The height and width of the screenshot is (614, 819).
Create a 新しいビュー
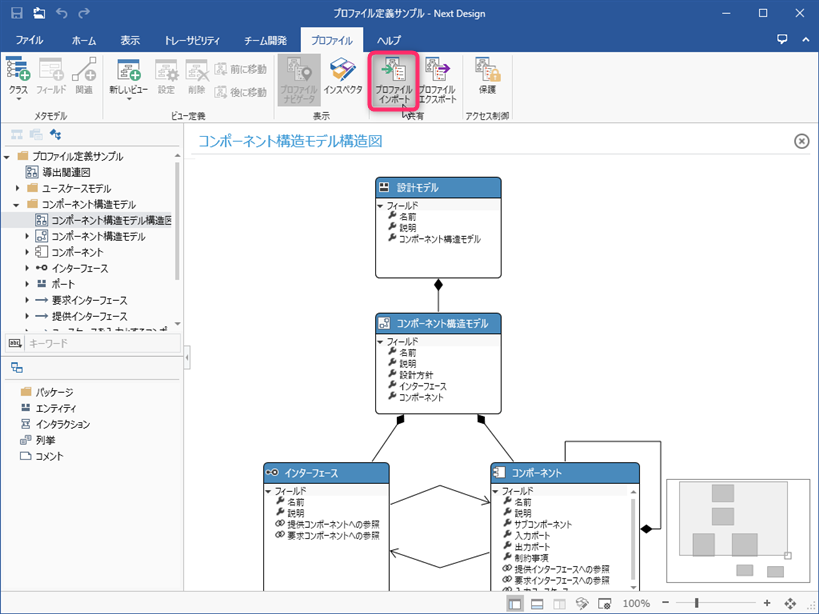coord(127,75)
